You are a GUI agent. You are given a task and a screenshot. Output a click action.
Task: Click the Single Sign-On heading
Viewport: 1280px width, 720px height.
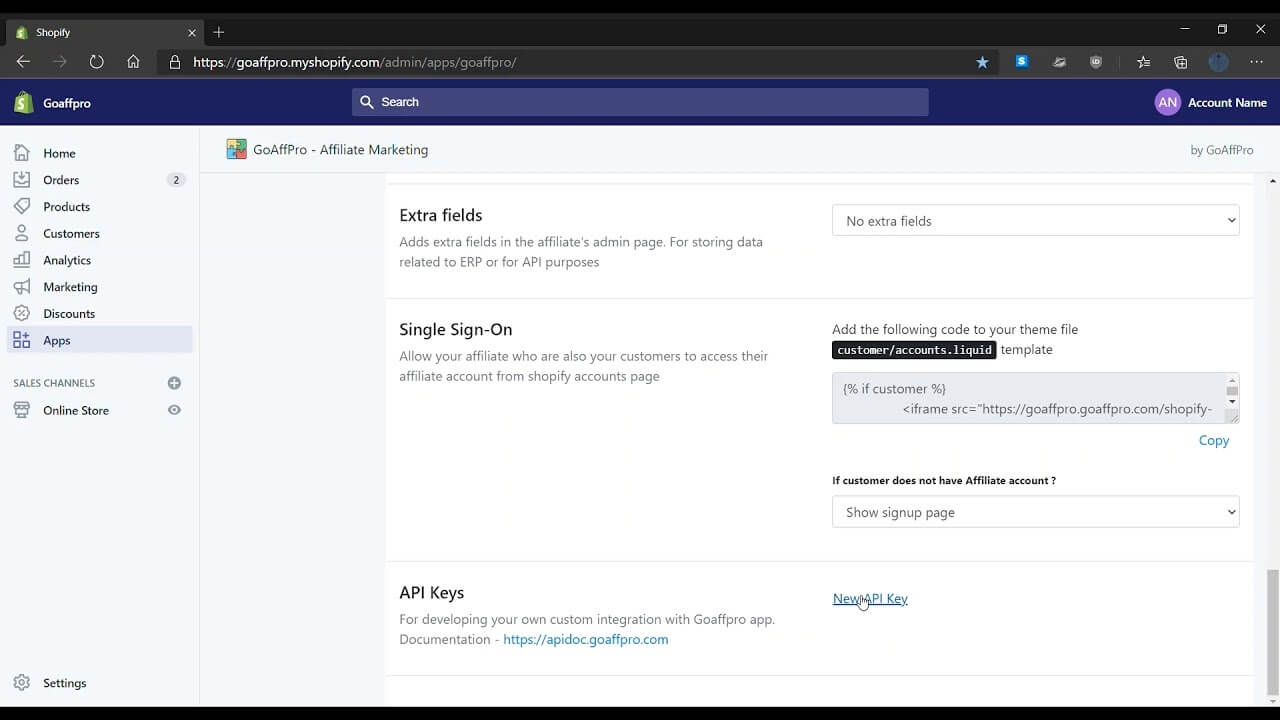click(x=455, y=329)
